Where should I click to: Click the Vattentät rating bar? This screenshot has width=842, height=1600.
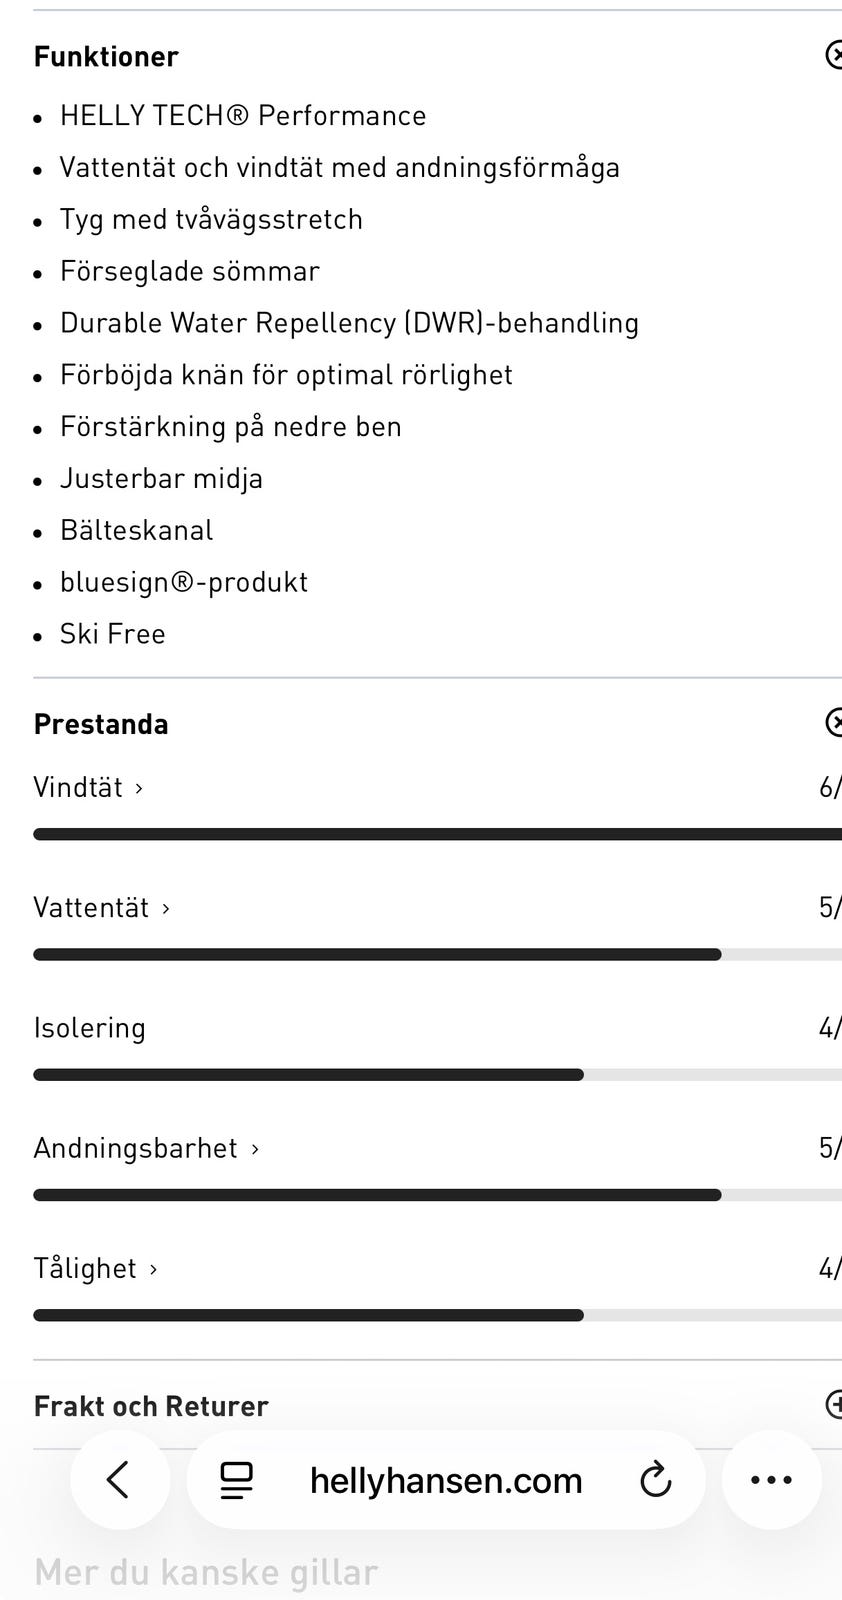[x=437, y=955]
